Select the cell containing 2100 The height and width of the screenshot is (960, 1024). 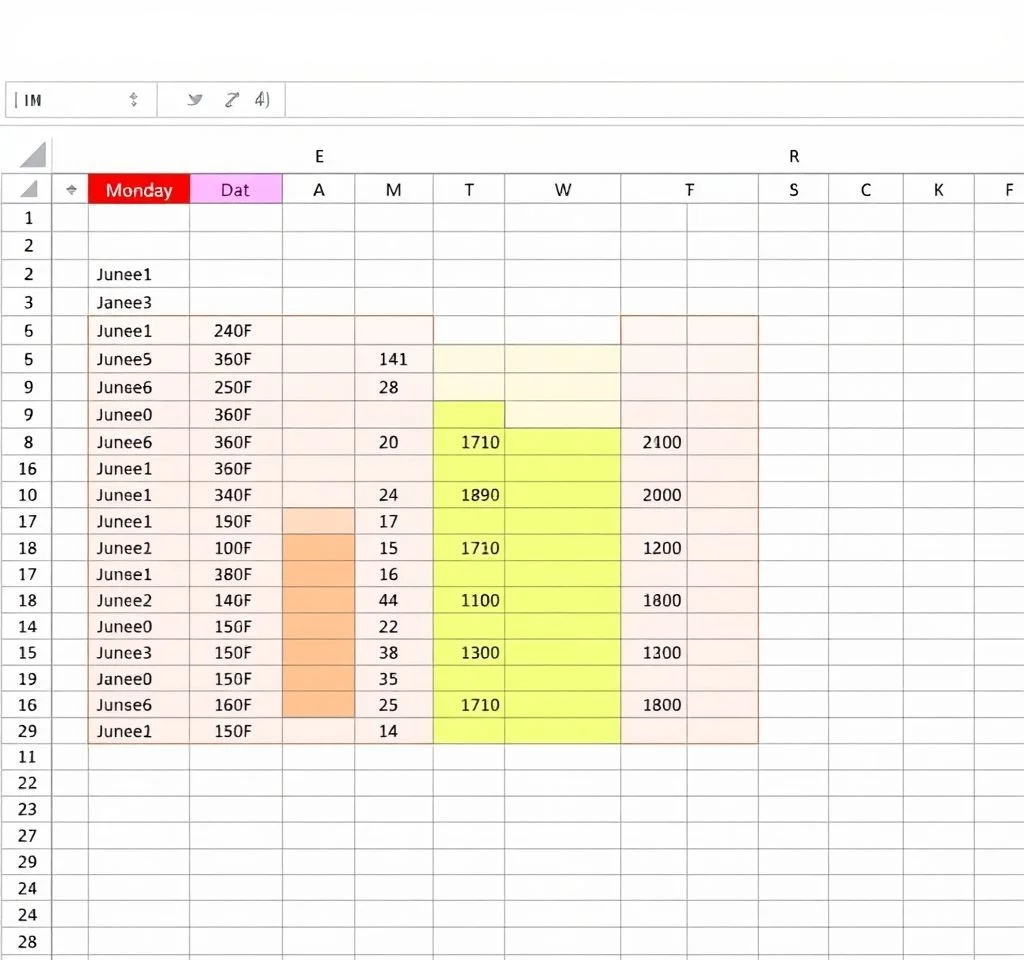pyautogui.click(x=661, y=442)
